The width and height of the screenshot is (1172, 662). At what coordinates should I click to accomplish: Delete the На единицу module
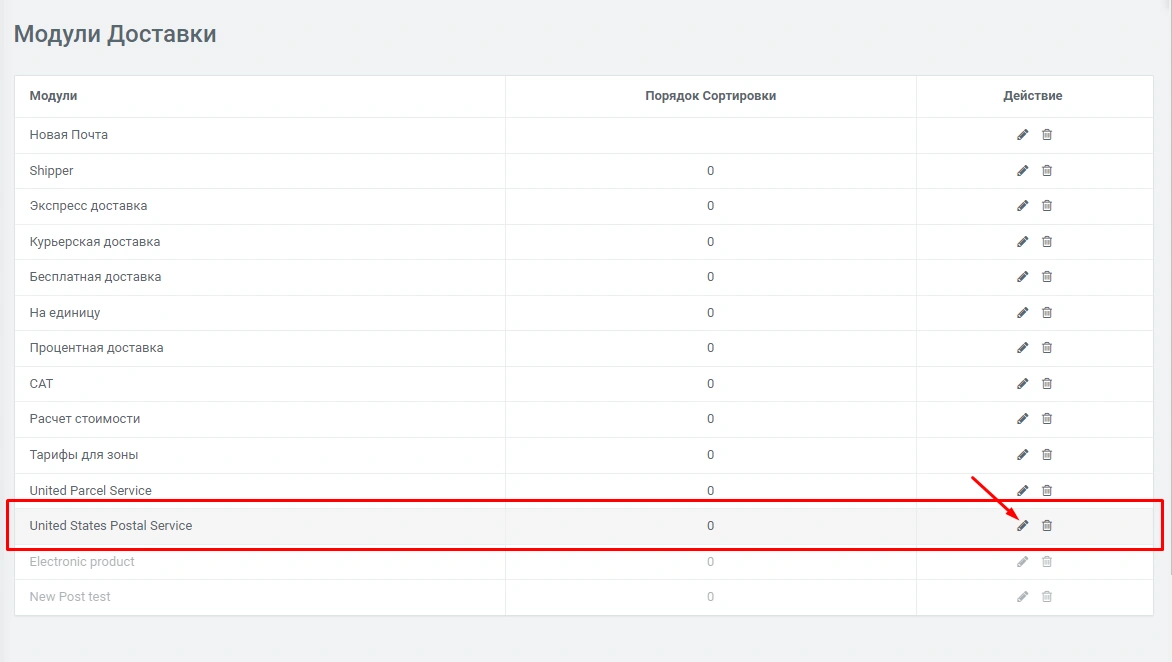[1047, 313]
